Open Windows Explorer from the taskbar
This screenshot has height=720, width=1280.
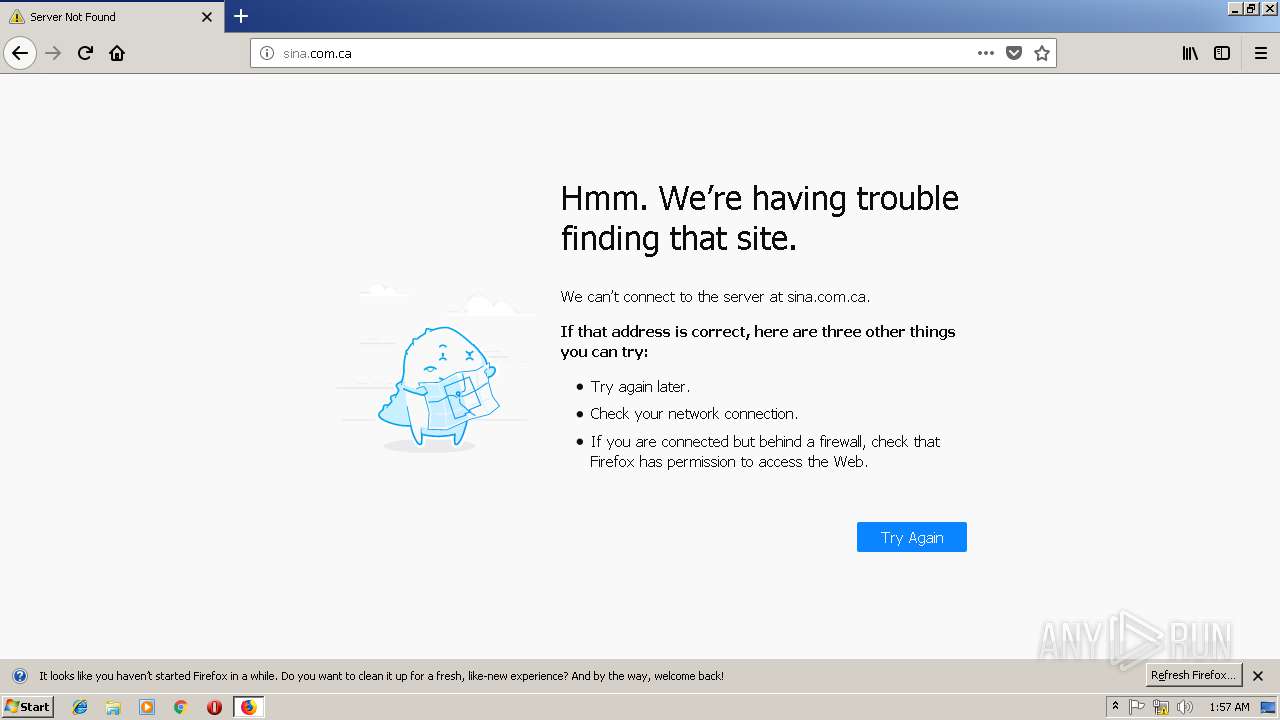(x=113, y=707)
